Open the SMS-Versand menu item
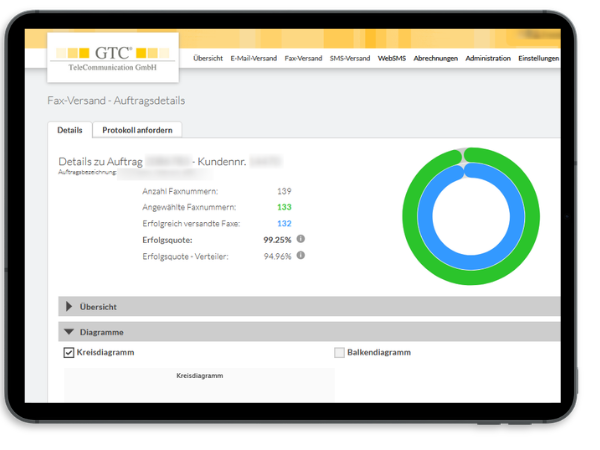 [x=350, y=59]
